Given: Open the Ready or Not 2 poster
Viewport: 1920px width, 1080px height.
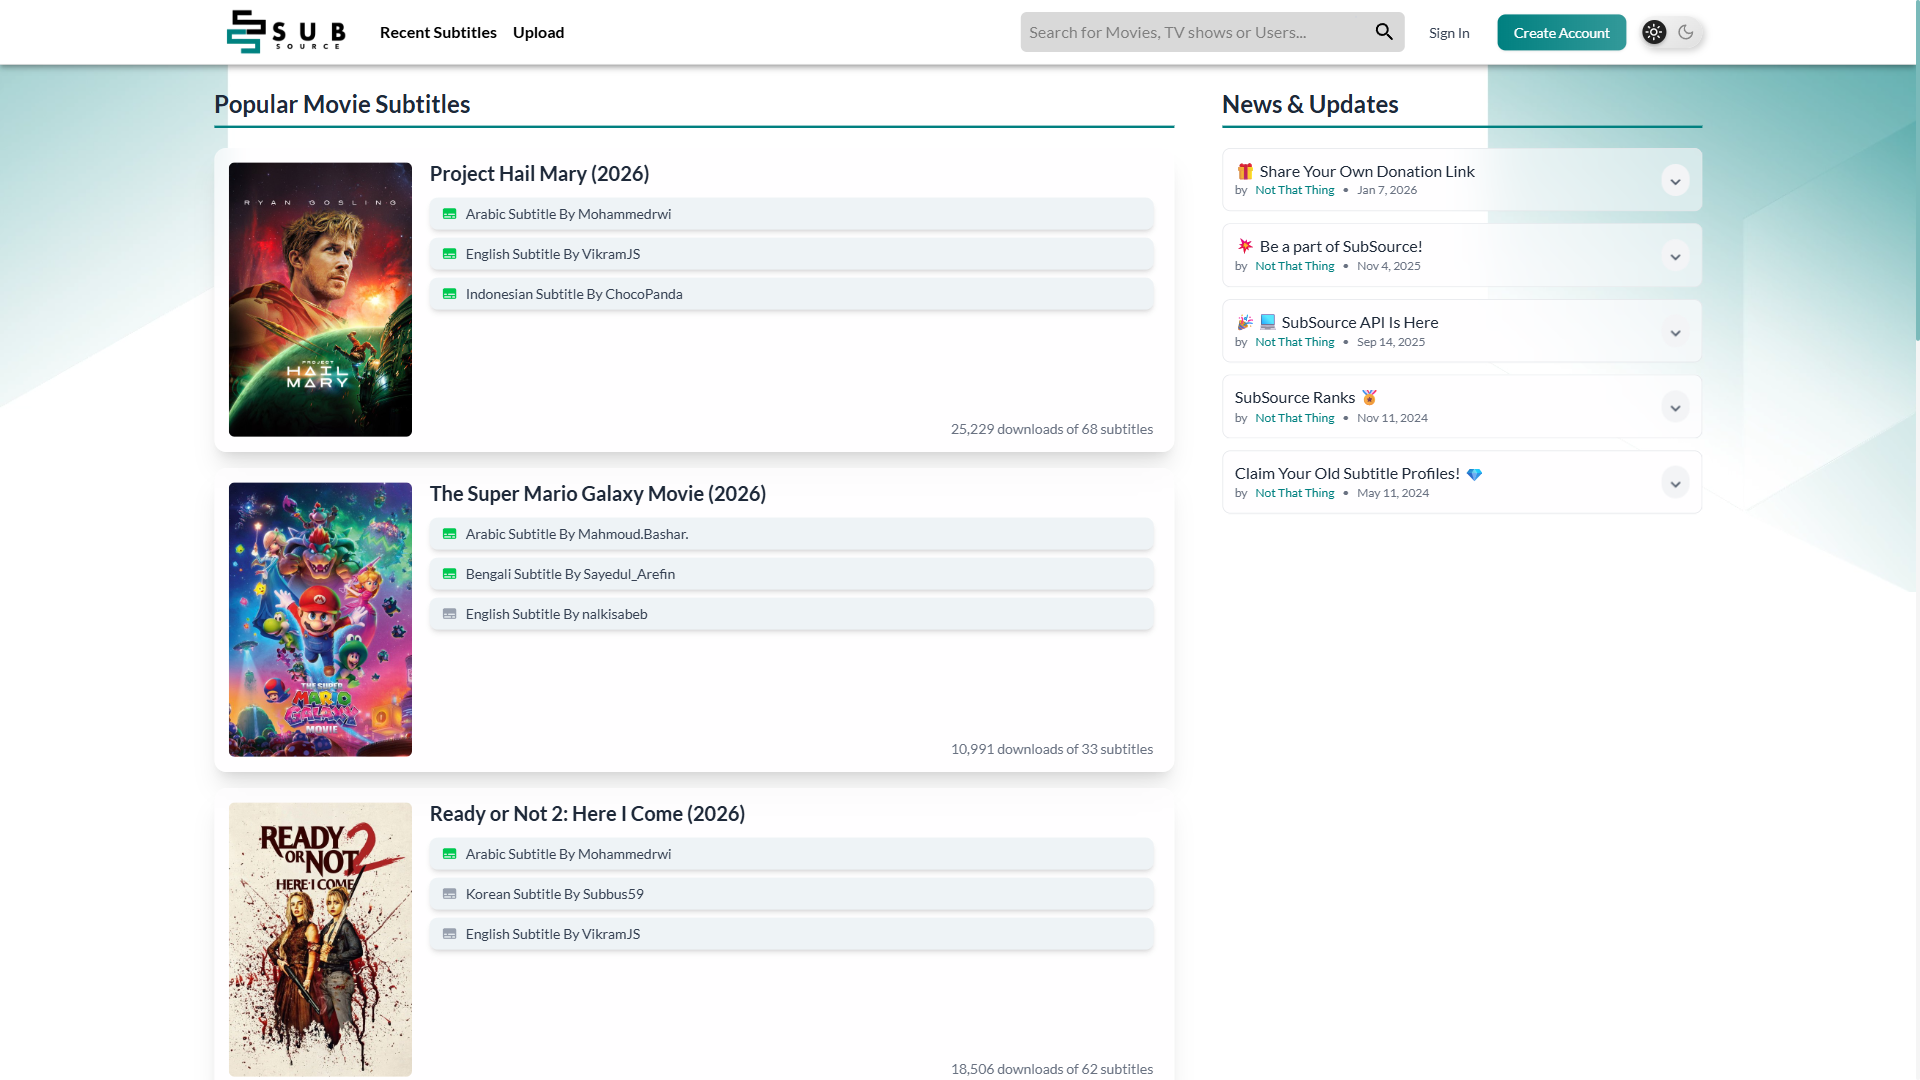Looking at the screenshot, I should 320,939.
